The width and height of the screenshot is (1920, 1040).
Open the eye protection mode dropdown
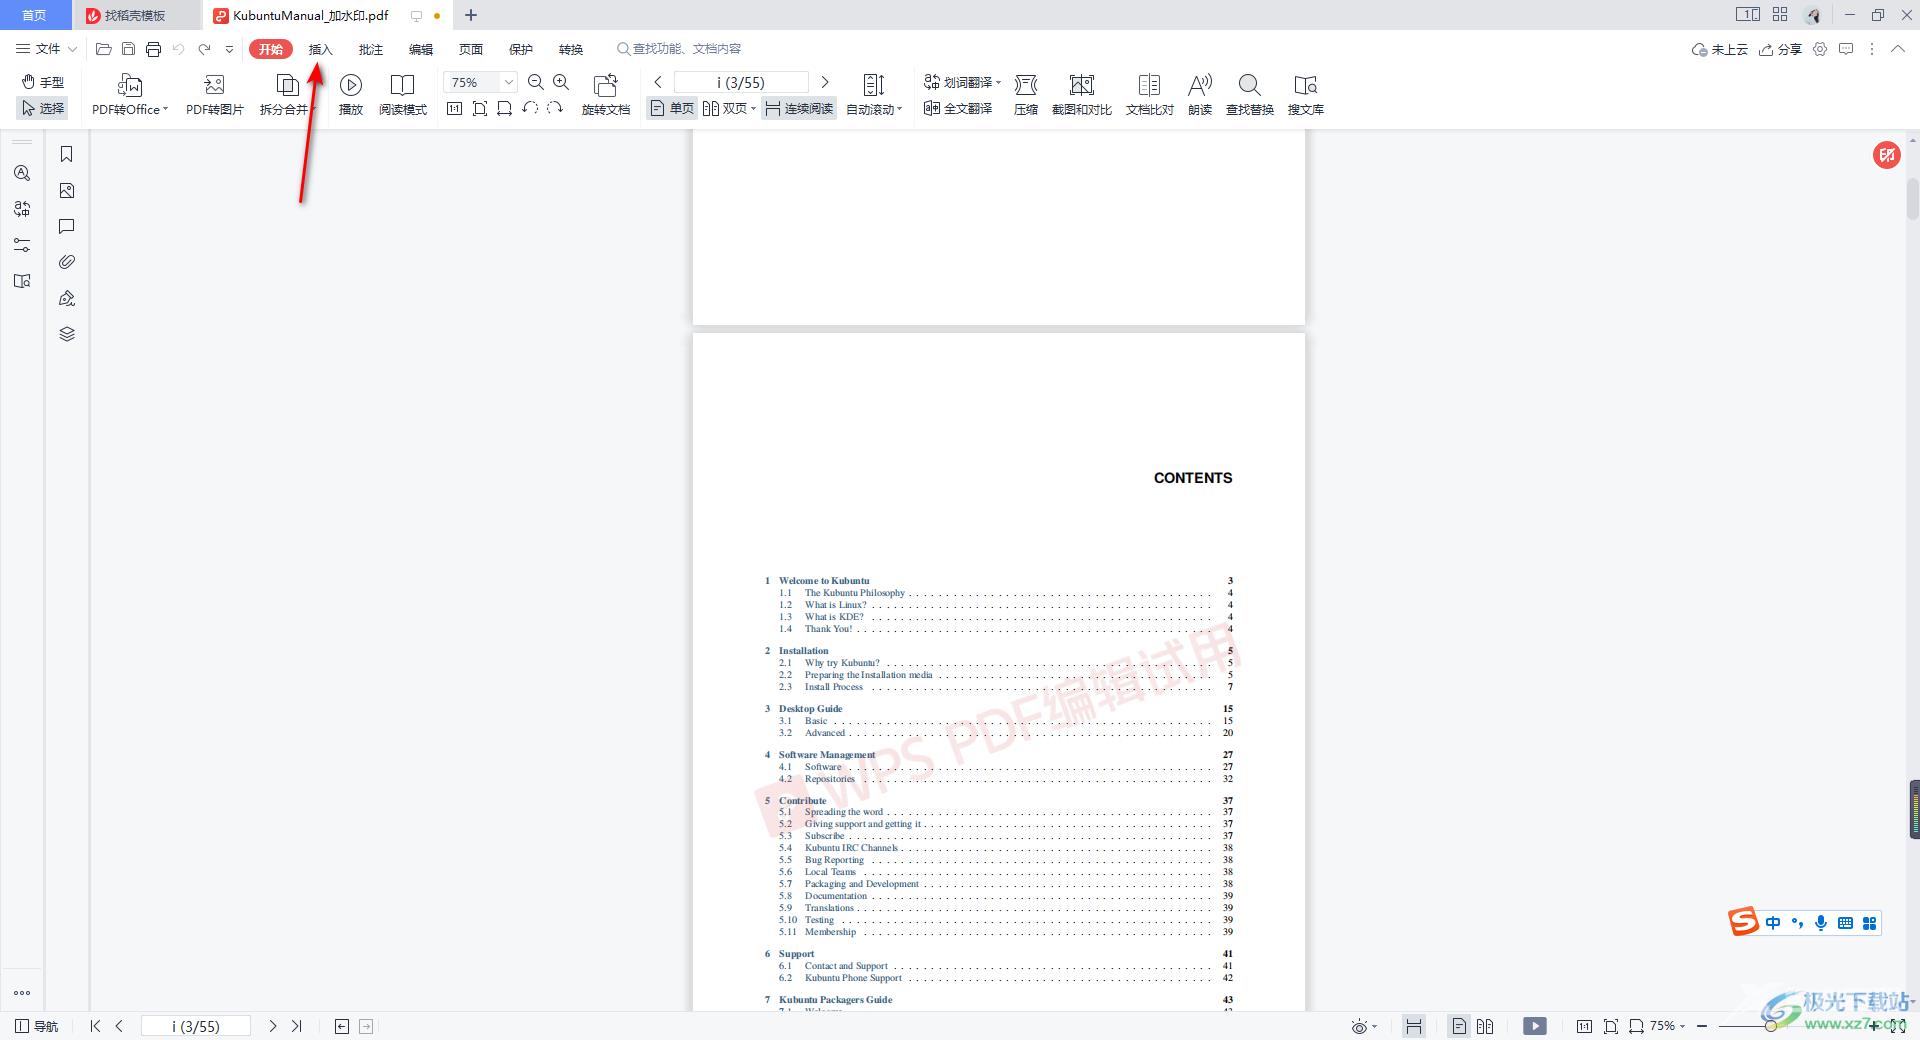(x=1364, y=1026)
